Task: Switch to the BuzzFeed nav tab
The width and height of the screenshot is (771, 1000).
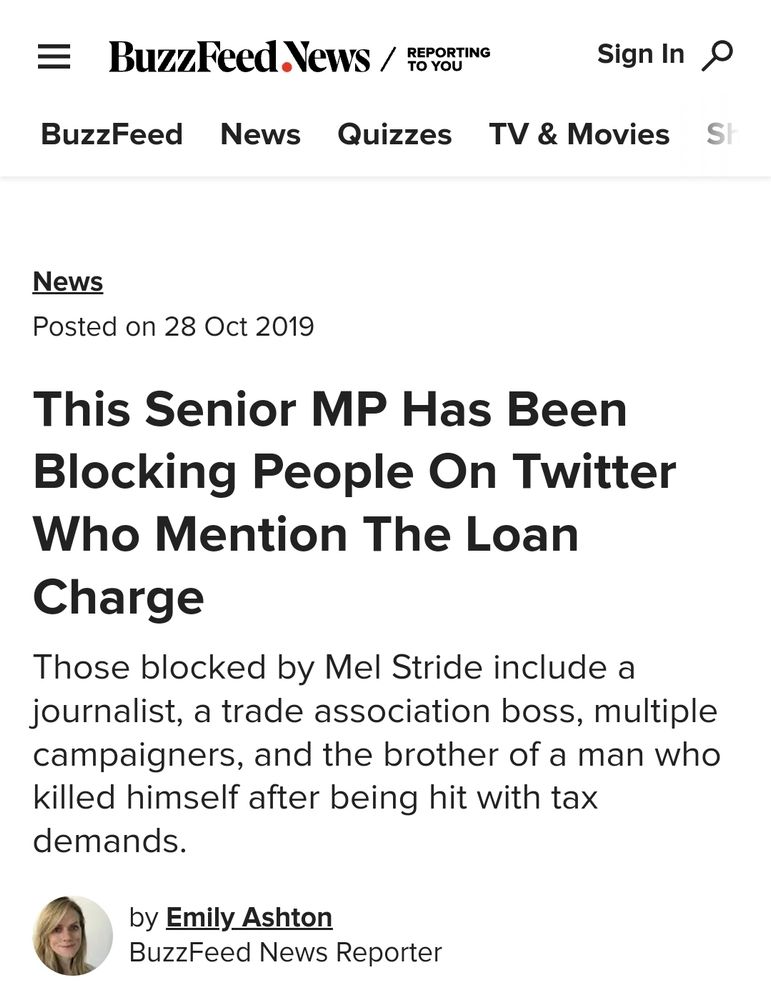Action: pos(112,134)
